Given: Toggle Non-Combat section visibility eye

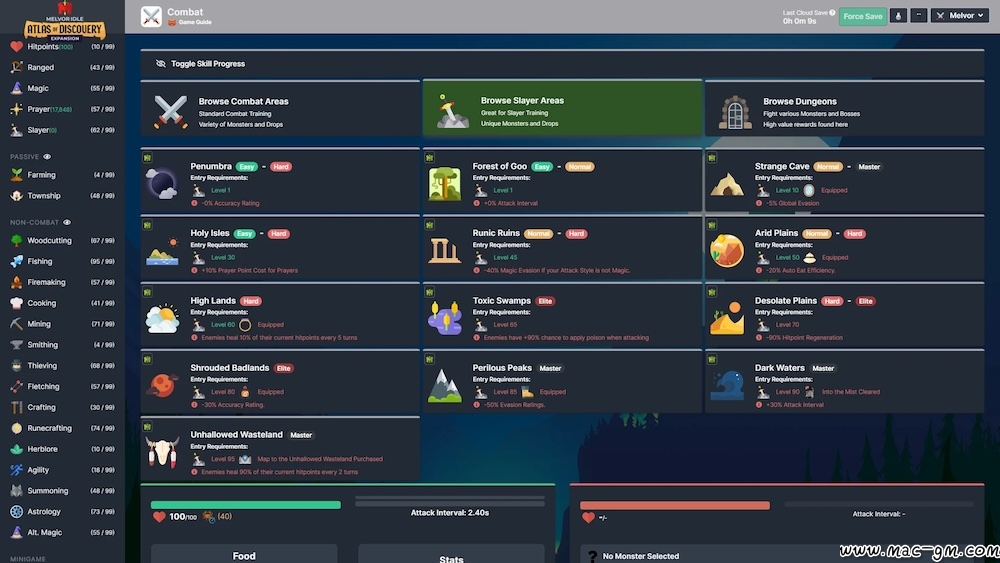Looking at the screenshot, I should tap(67, 222).
